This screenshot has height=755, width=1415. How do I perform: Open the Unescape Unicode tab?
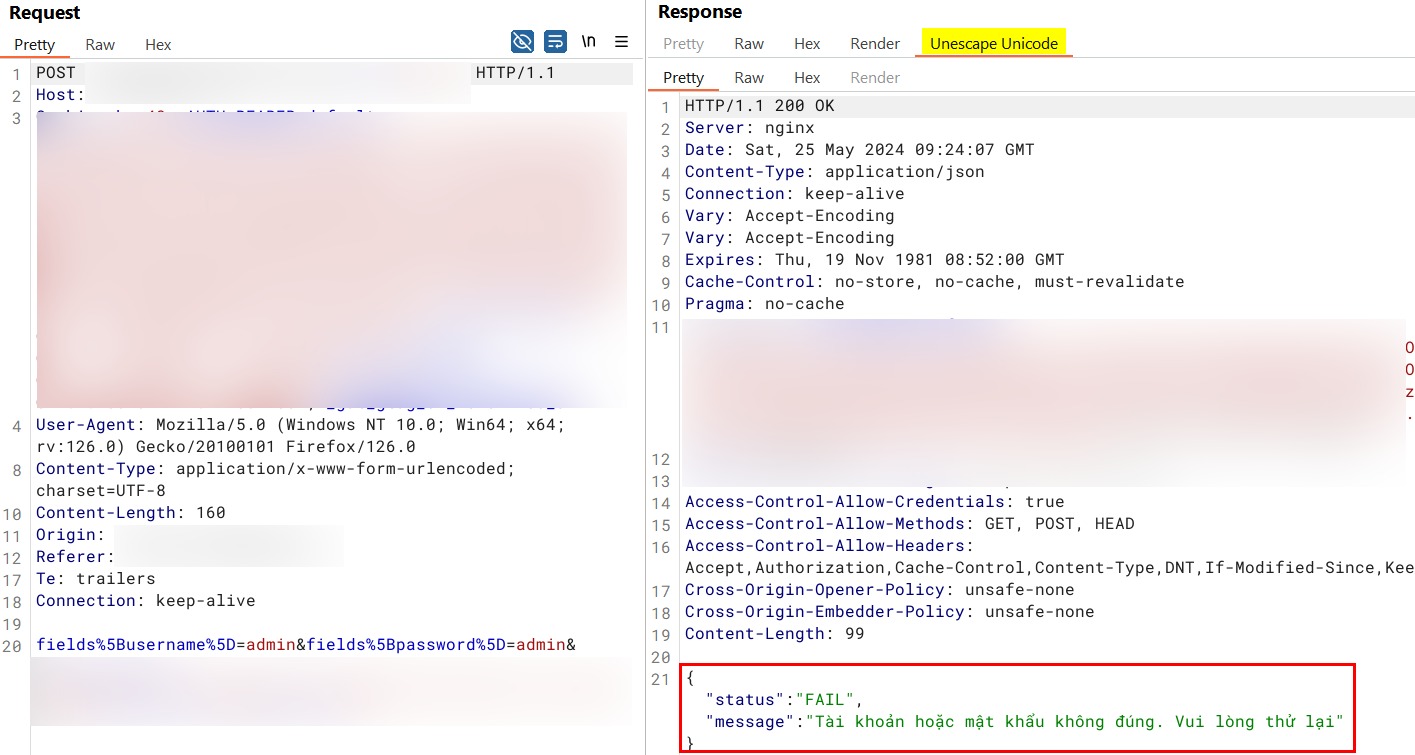[994, 43]
